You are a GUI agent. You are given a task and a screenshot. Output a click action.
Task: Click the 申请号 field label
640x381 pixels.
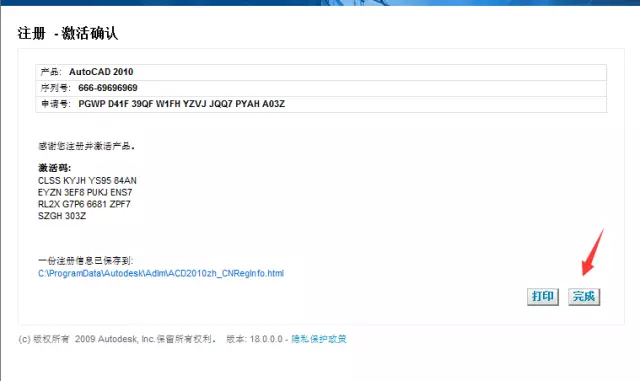coord(56,104)
